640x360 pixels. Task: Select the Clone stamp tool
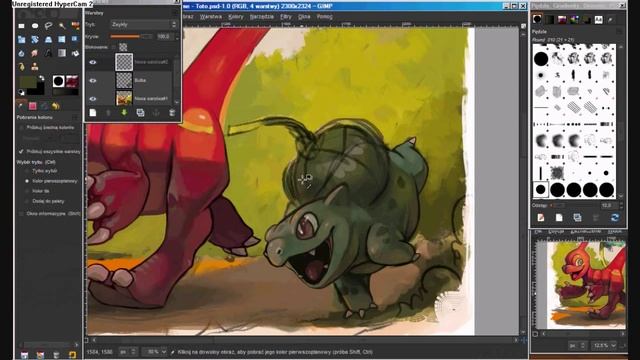(35, 67)
